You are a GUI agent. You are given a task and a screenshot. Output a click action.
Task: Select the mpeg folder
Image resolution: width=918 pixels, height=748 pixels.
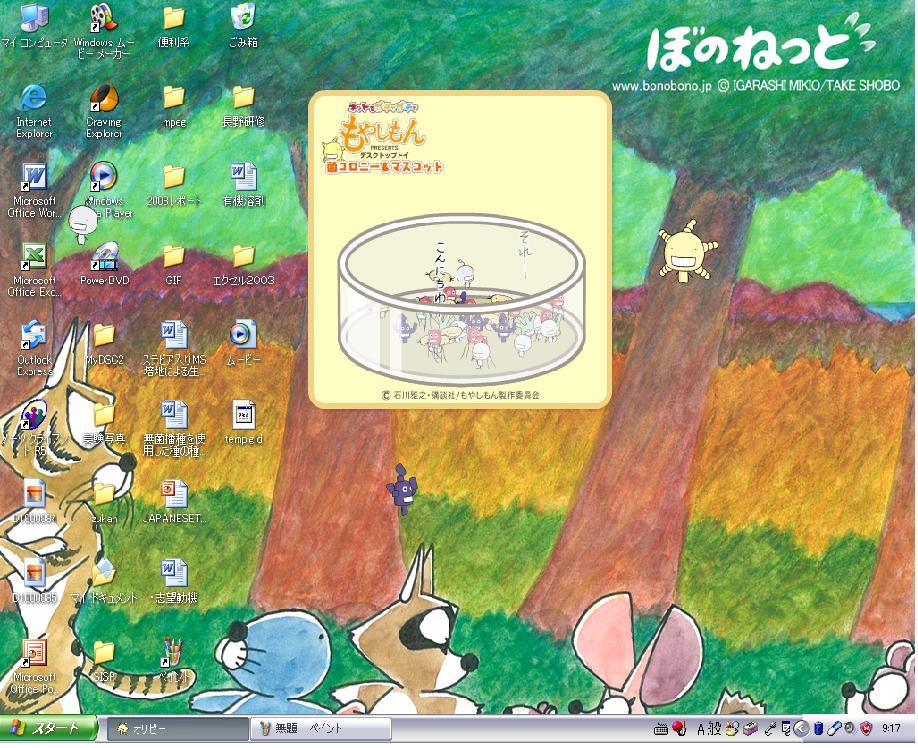[173, 107]
